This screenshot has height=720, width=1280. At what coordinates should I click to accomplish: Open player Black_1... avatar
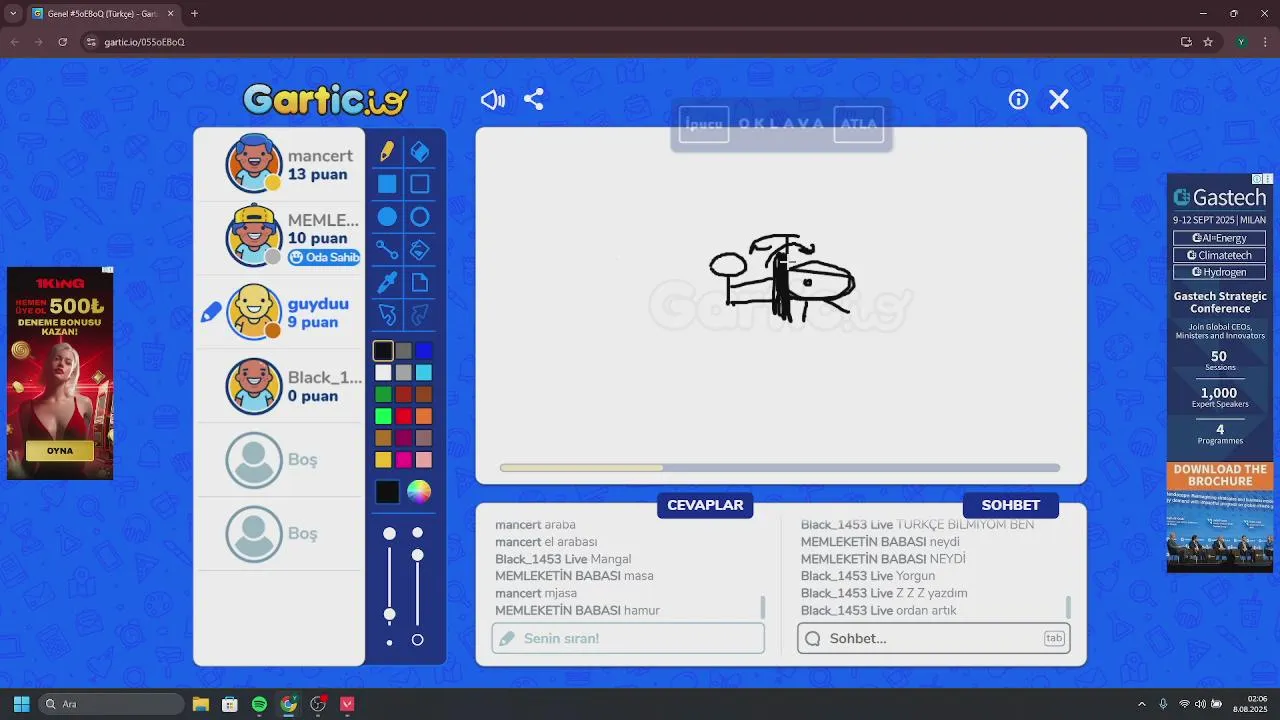coord(254,386)
